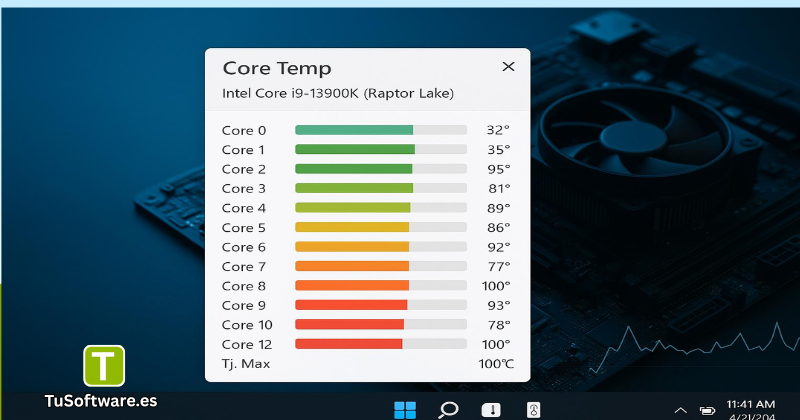Select the Core 6 label
This screenshot has width=800, height=420.
244,247
